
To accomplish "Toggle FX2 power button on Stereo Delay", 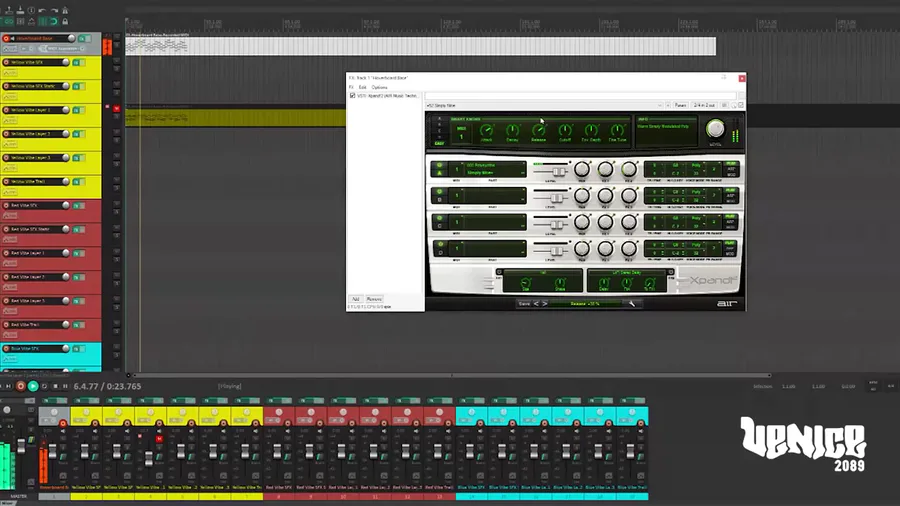I will click(670, 272).
